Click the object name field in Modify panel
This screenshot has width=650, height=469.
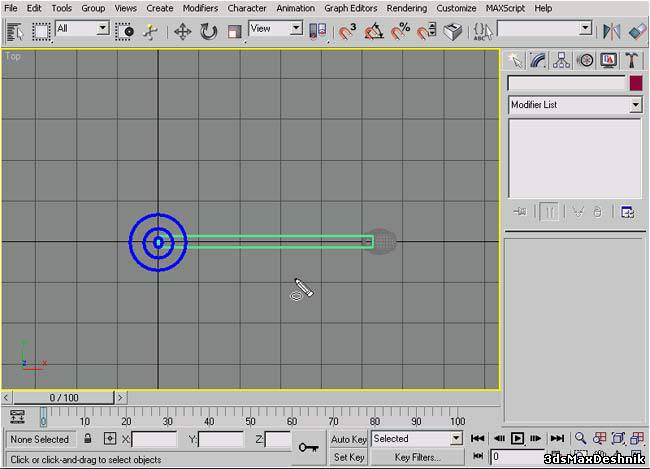(566, 84)
